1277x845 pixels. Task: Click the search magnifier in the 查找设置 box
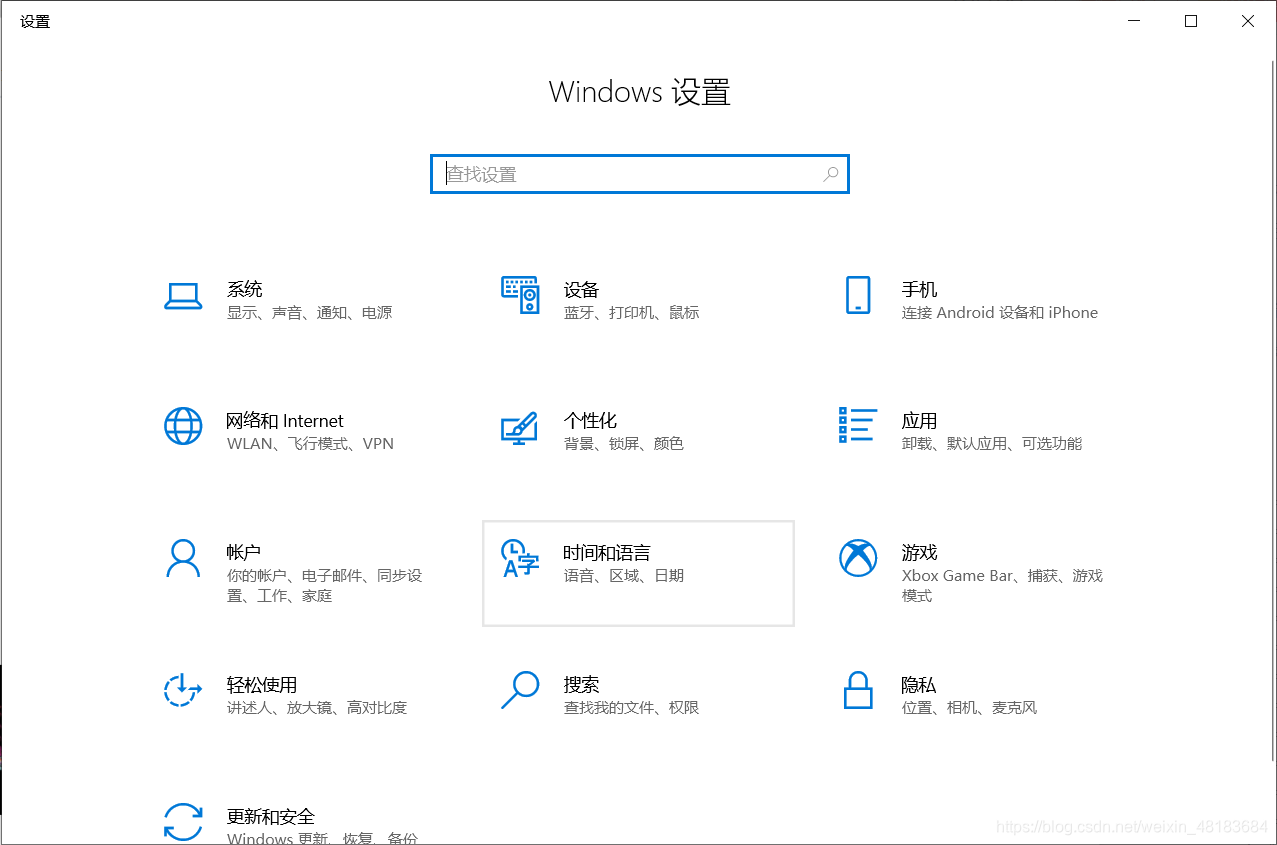coord(830,174)
